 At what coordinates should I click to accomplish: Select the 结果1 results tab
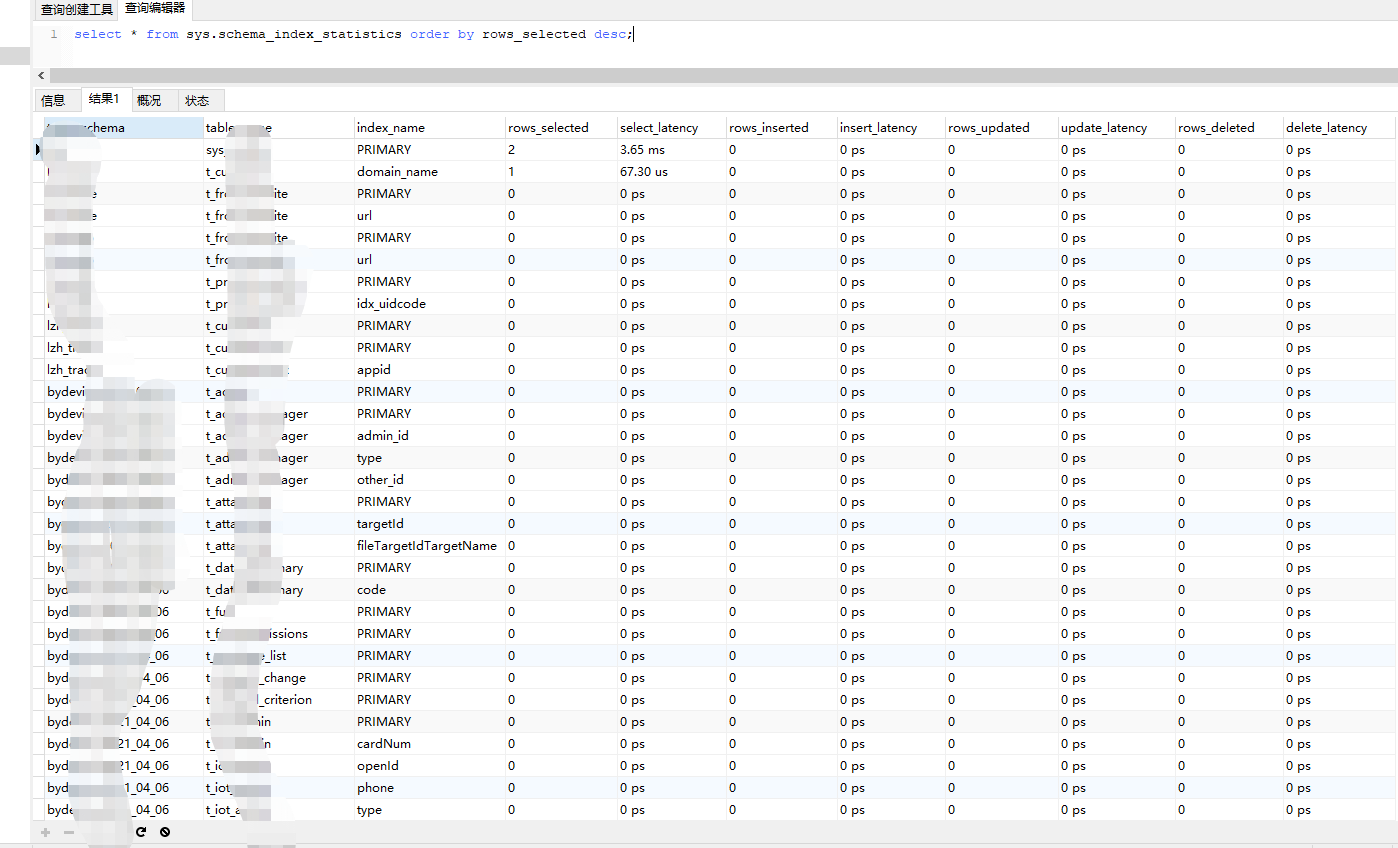pos(104,99)
